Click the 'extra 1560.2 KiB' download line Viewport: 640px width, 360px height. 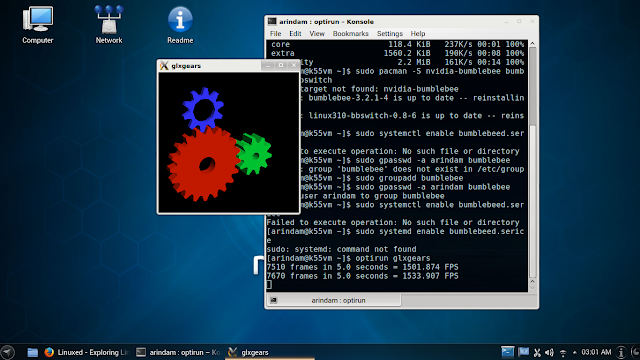(397, 53)
